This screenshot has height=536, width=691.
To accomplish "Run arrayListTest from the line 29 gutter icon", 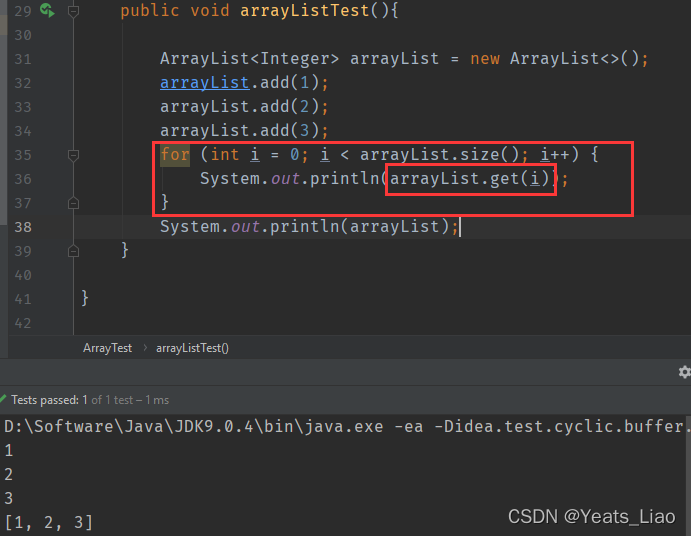I will click(x=47, y=10).
